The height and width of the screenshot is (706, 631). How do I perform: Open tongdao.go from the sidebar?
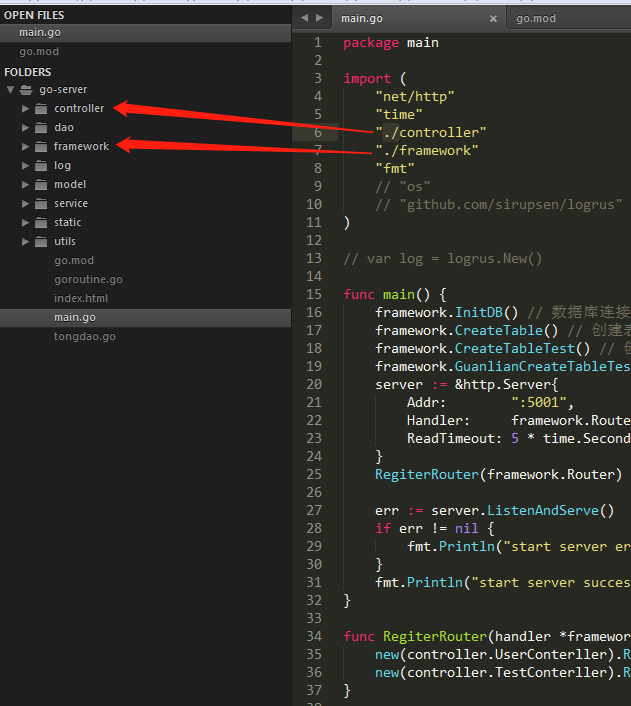[x=84, y=336]
